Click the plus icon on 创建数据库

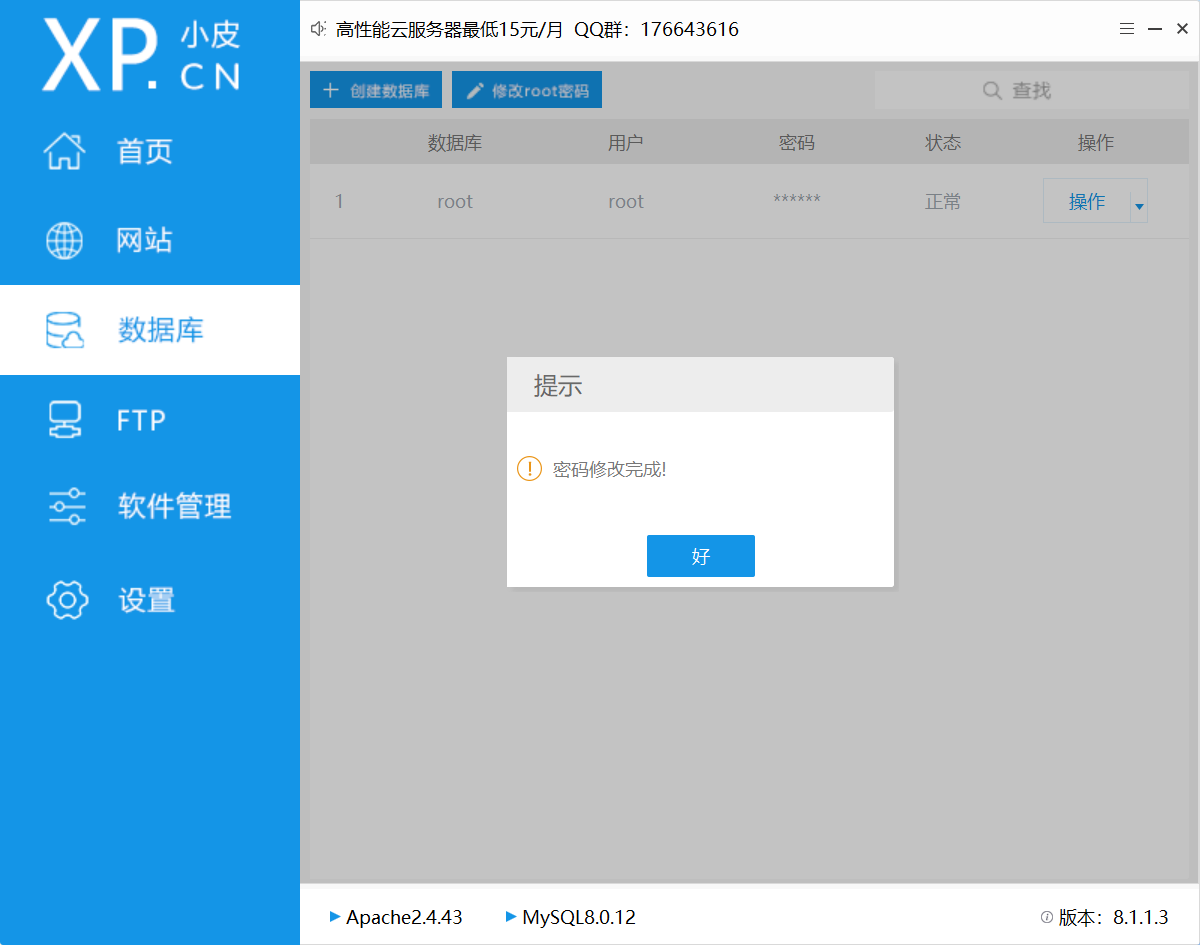(x=331, y=90)
